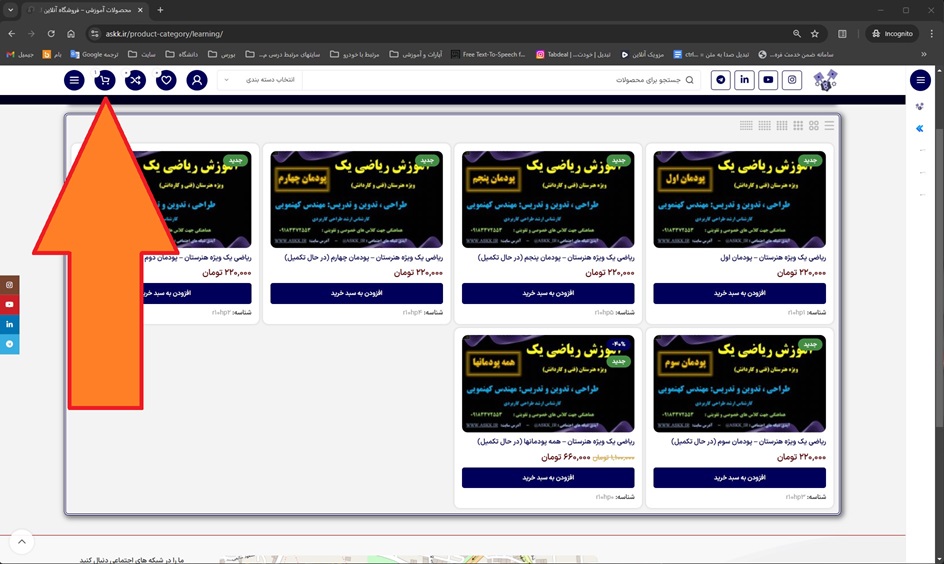The width and height of the screenshot is (944, 564).
Task: Open the right-side round hamburger menu
Action: click(920, 80)
